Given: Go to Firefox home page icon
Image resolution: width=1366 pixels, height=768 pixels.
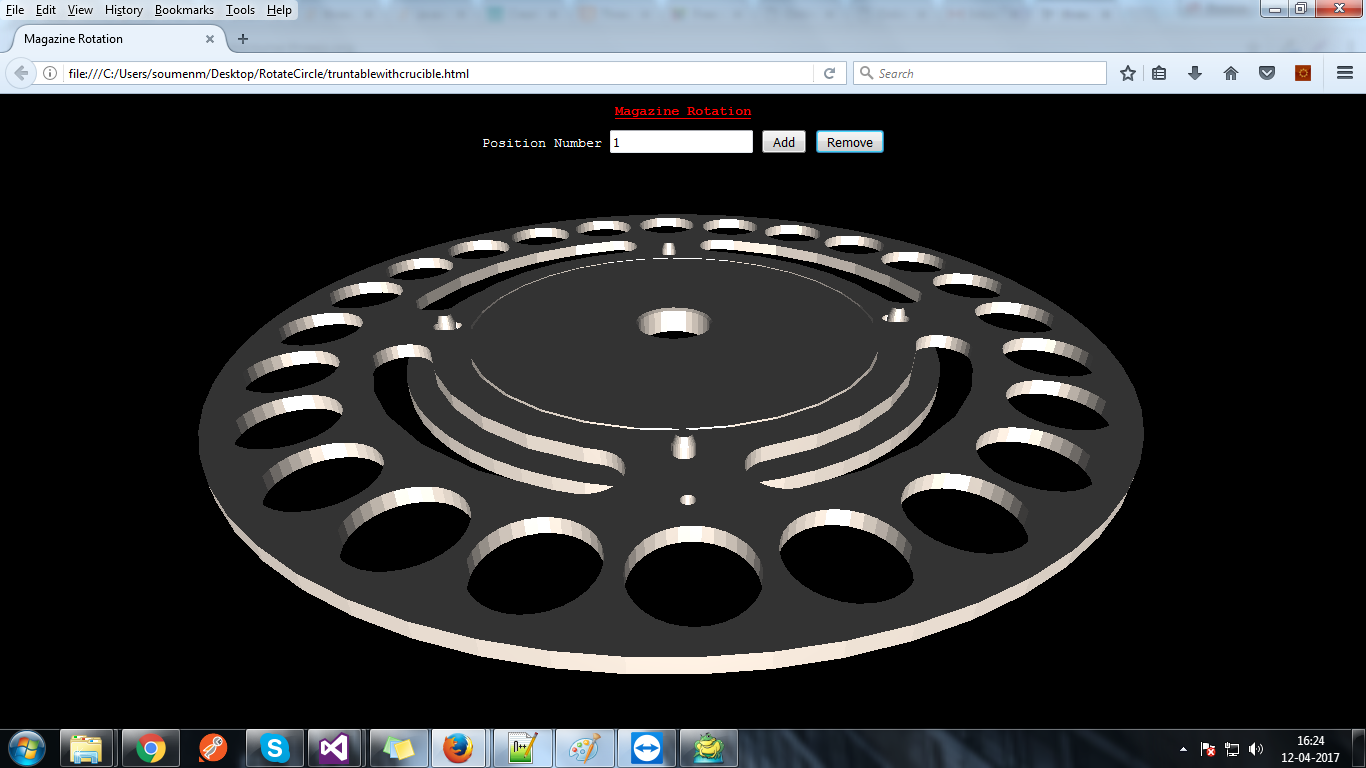Looking at the screenshot, I should click(x=1231, y=73).
